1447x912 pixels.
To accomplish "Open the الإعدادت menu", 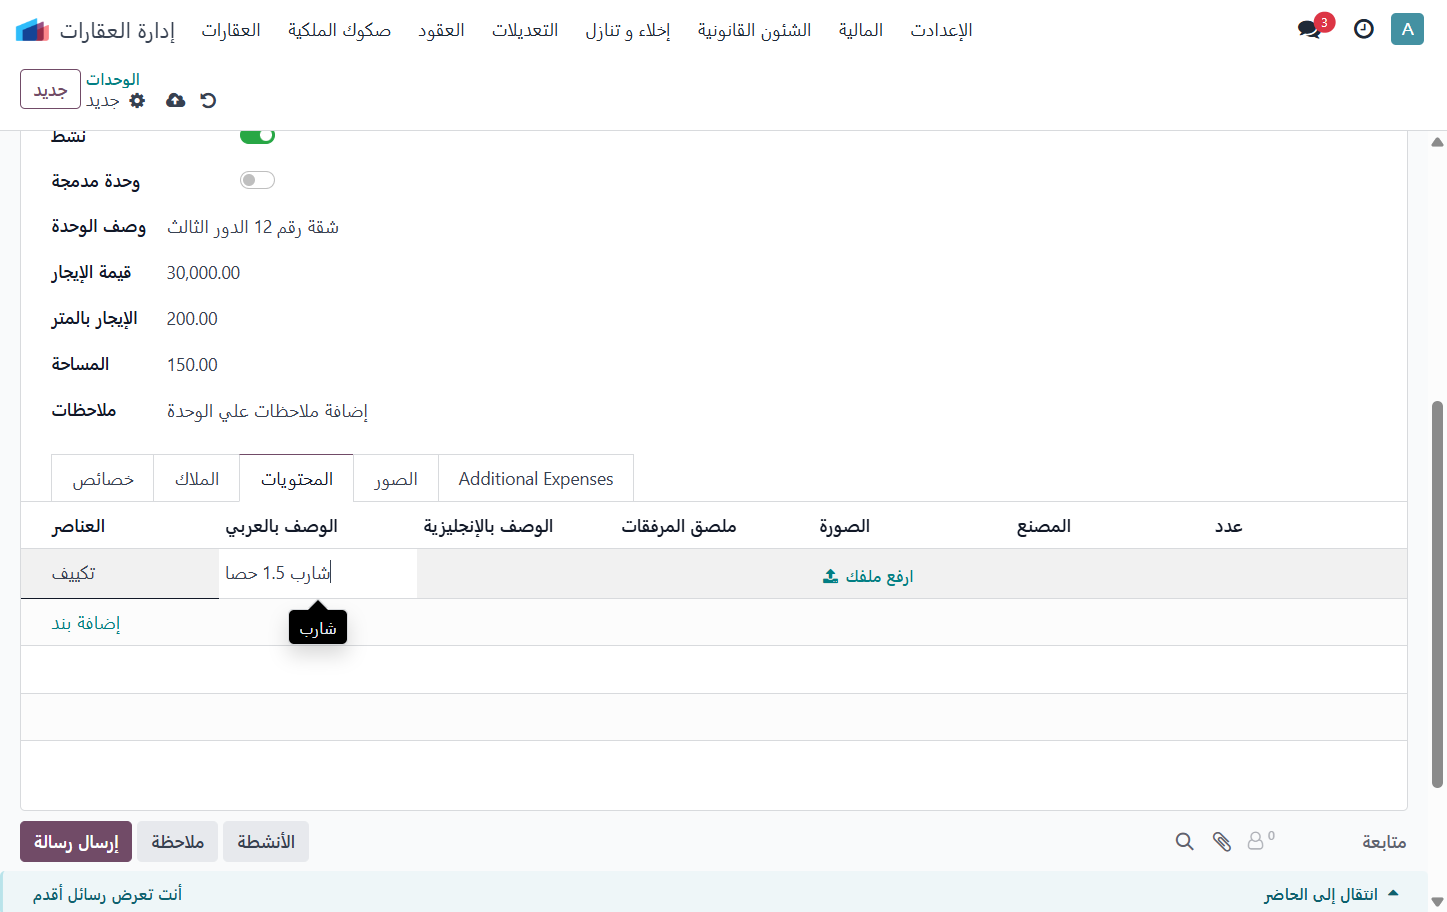I will (941, 30).
